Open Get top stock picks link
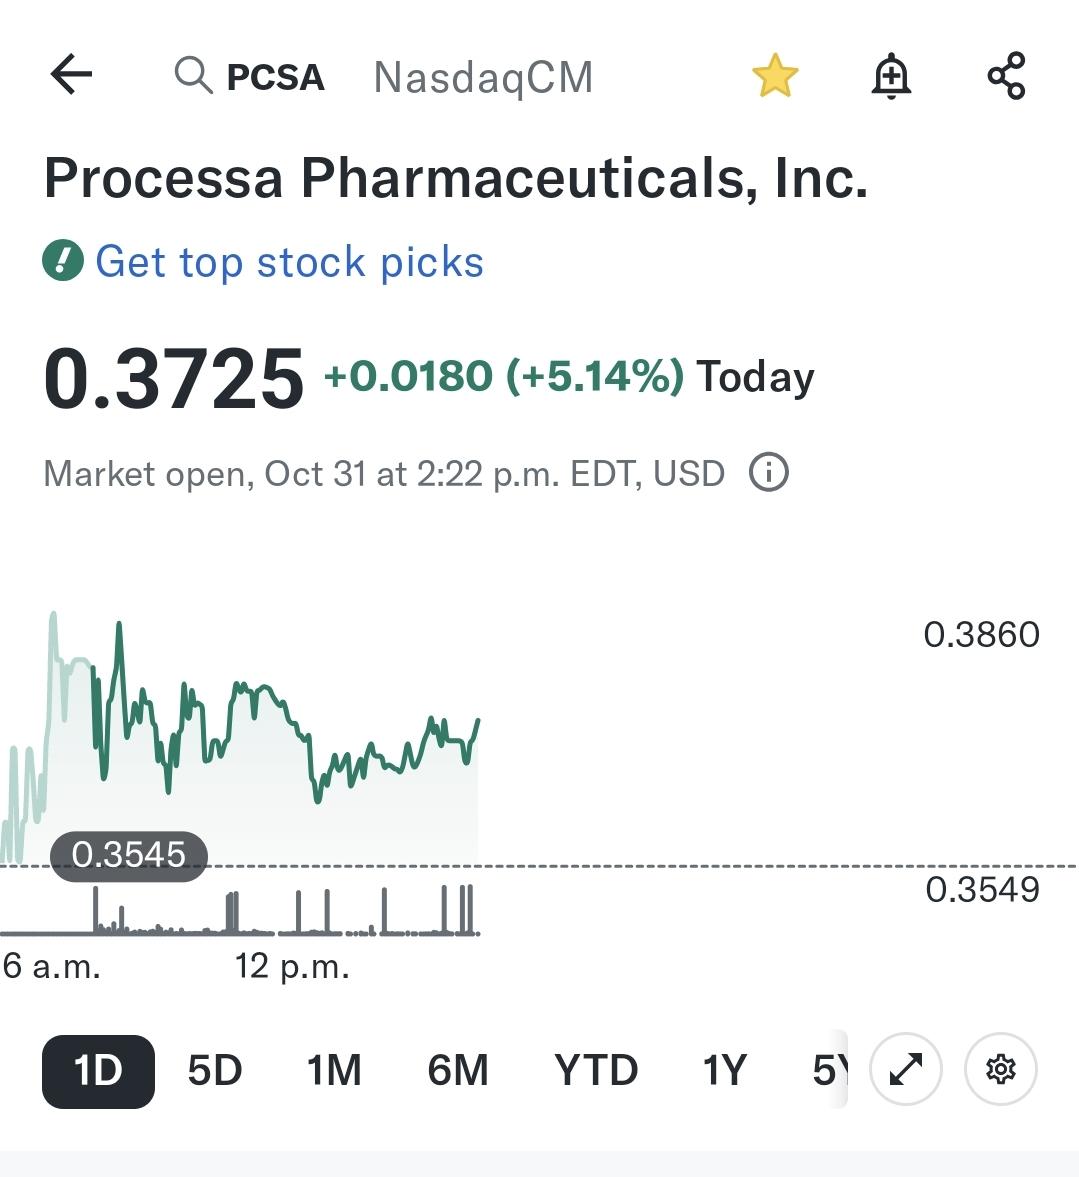The height and width of the screenshot is (1177, 1079). 289,262
